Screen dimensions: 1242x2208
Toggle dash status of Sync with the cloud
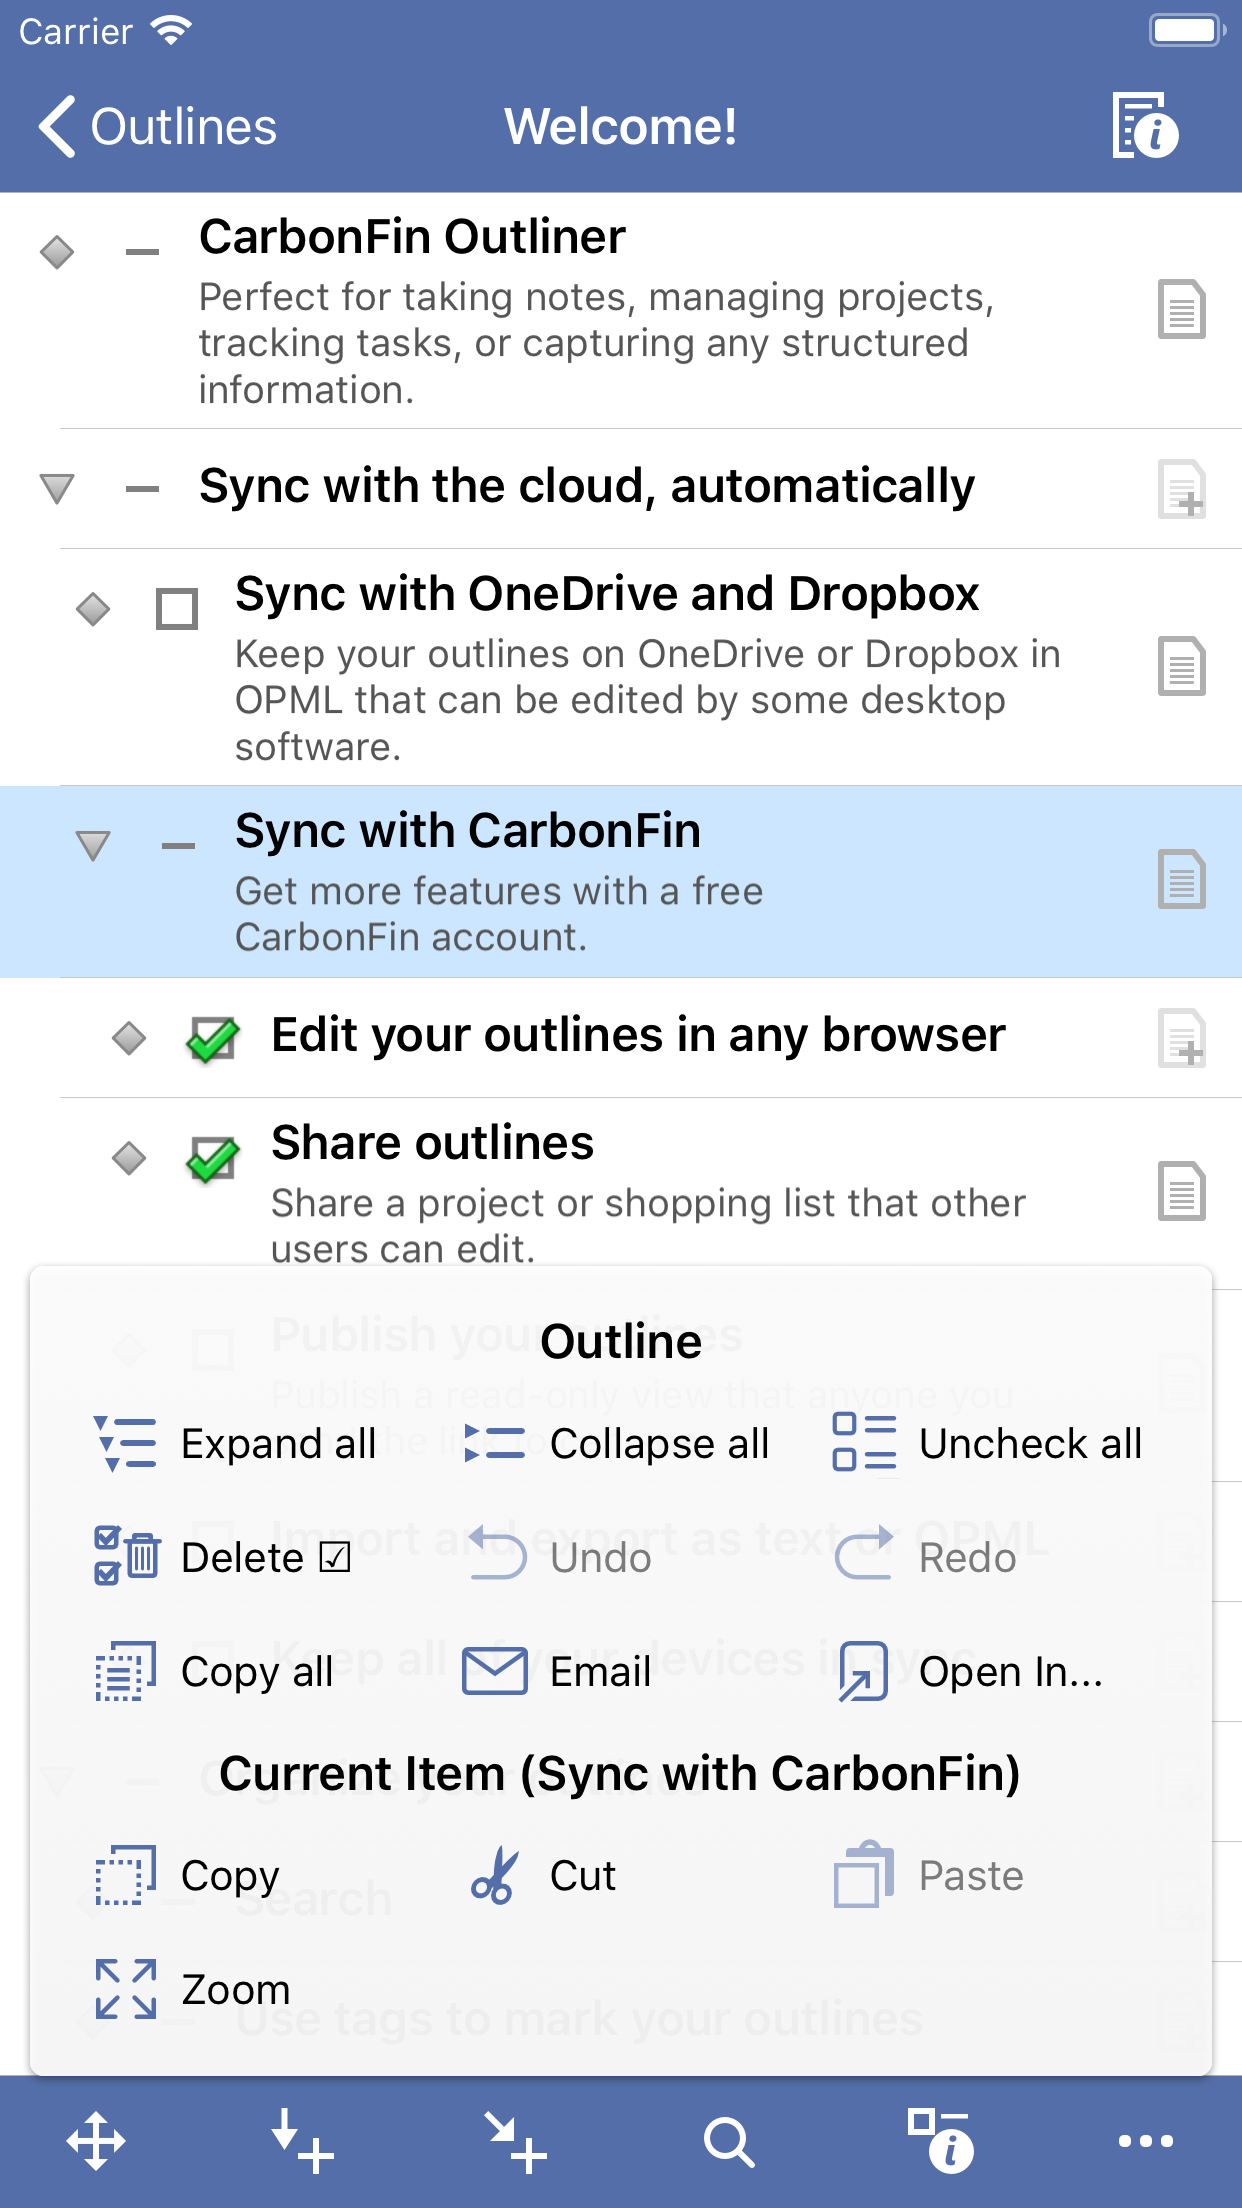[x=143, y=489]
